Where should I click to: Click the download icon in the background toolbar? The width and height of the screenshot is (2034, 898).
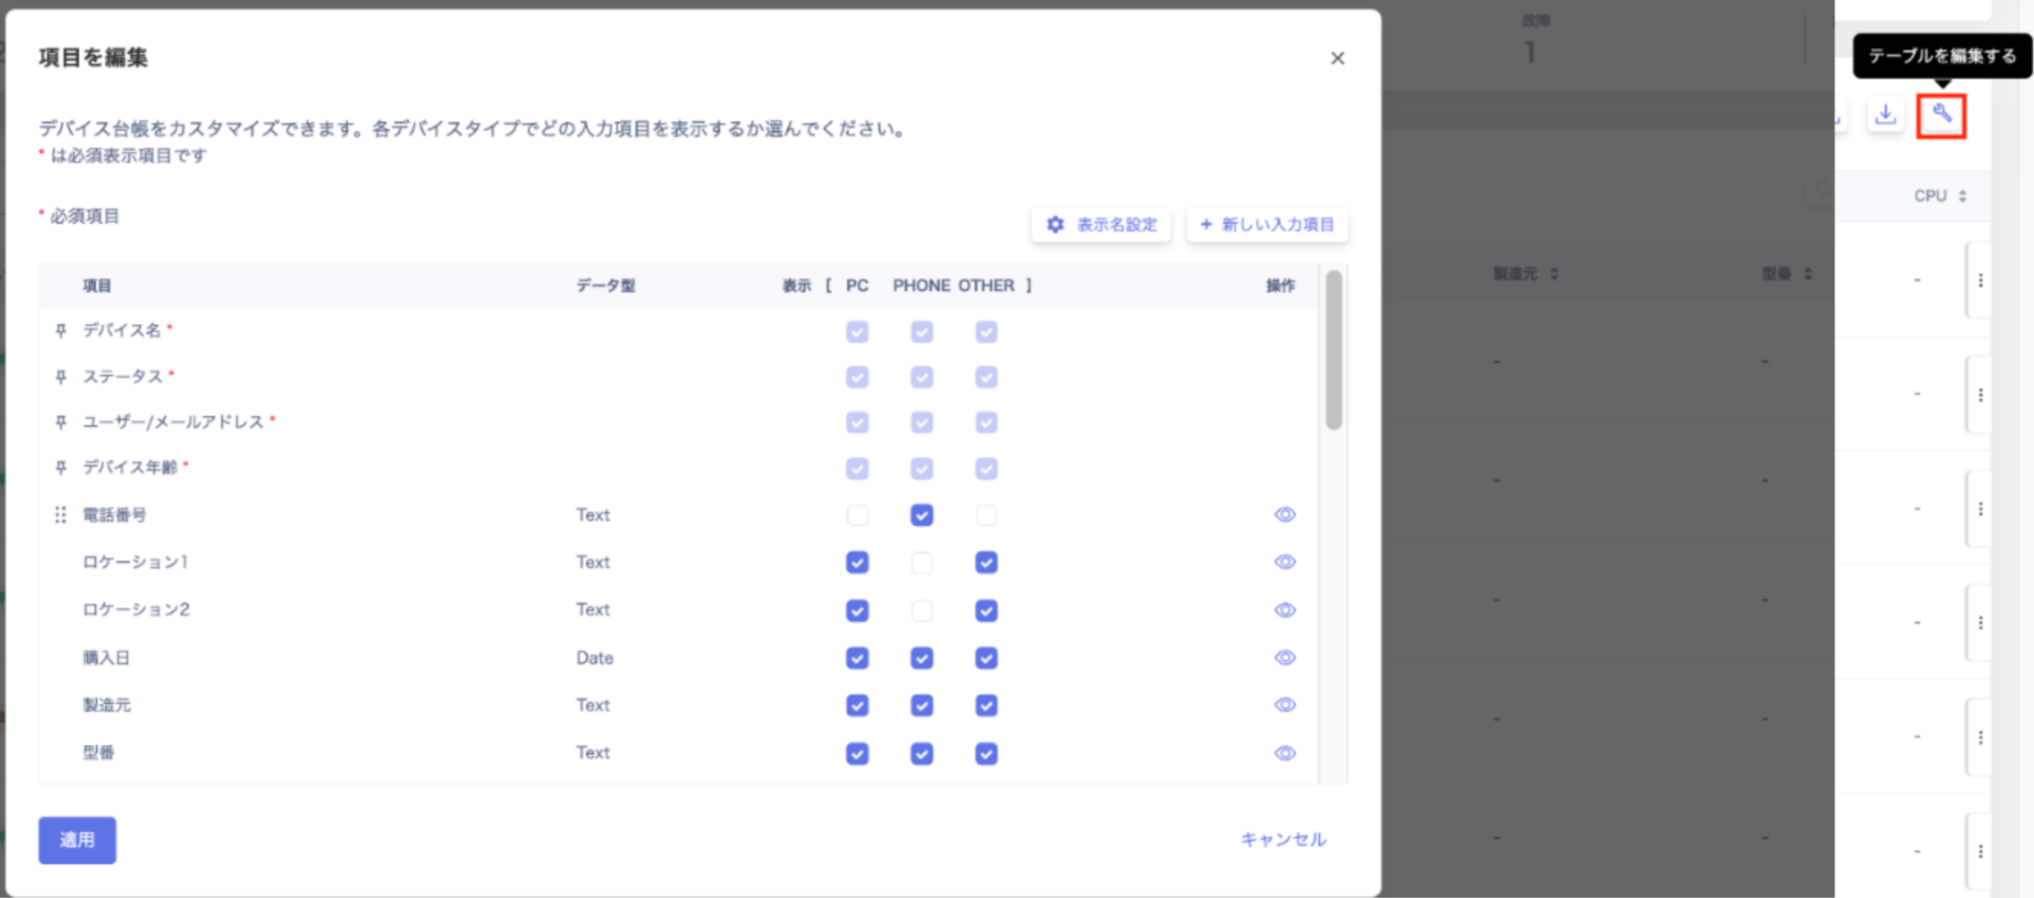(1885, 115)
